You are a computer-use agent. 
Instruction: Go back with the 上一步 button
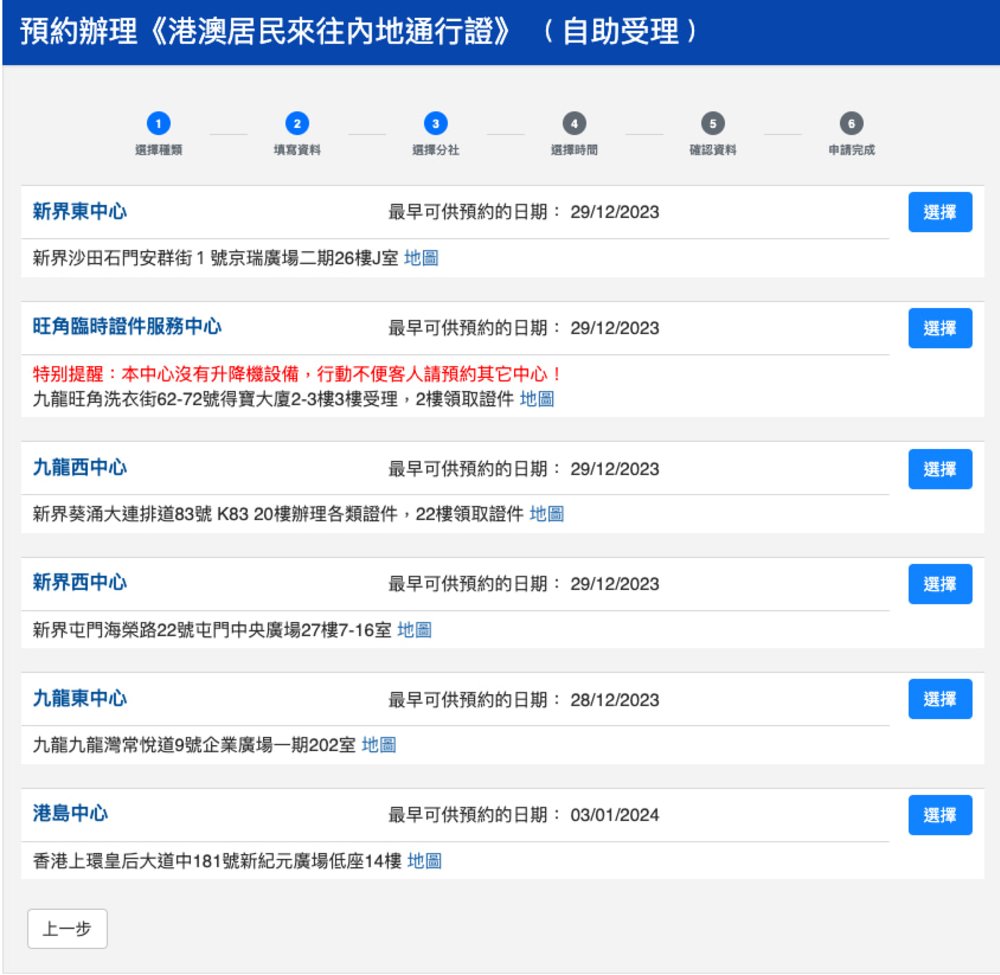[x=67, y=929]
